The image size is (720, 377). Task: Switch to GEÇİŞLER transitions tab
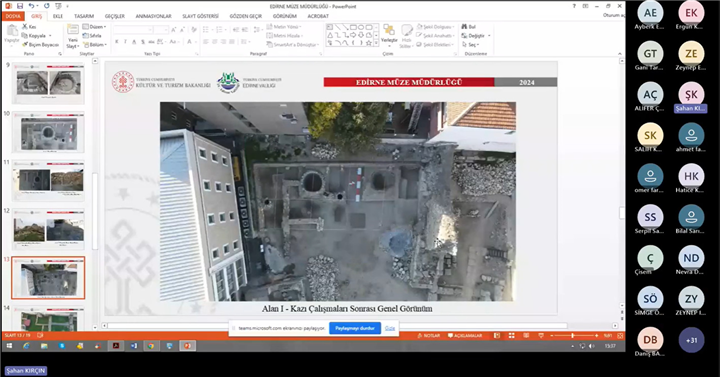[115, 16]
